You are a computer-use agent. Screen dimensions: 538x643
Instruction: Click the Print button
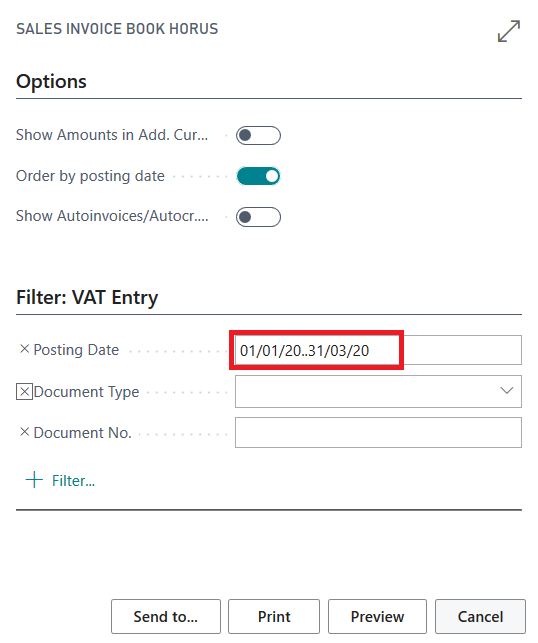[274, 616]
